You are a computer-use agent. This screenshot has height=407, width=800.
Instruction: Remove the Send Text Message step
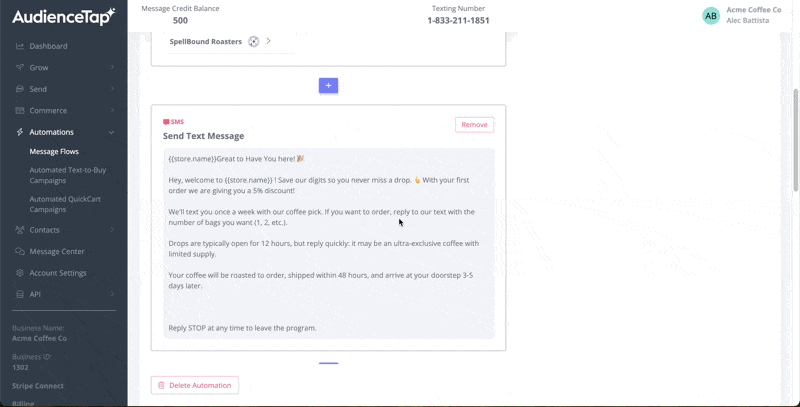tap(474, 124)
